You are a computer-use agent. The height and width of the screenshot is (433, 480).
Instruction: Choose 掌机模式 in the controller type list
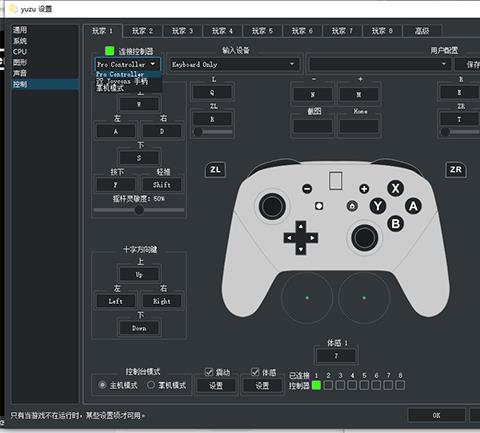point(128,88)
